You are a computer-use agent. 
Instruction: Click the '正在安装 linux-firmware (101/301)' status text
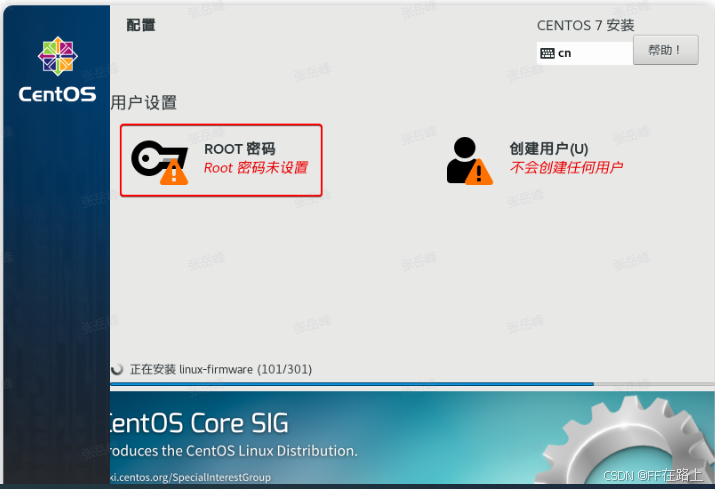(x=221, y=369)
